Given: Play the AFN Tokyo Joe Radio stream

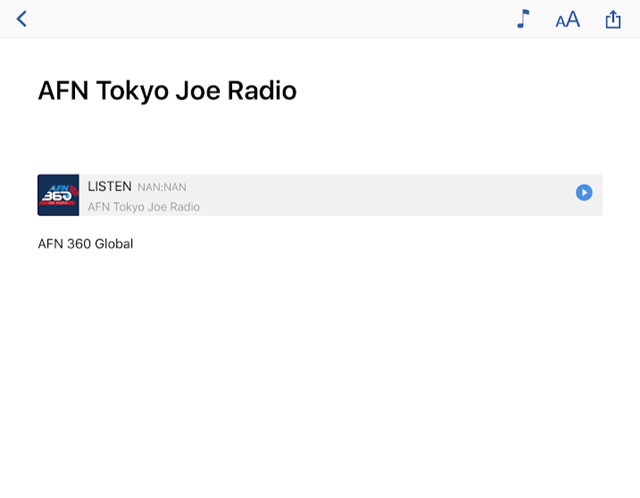Looking at the screenshot, I should pos(584,193).
